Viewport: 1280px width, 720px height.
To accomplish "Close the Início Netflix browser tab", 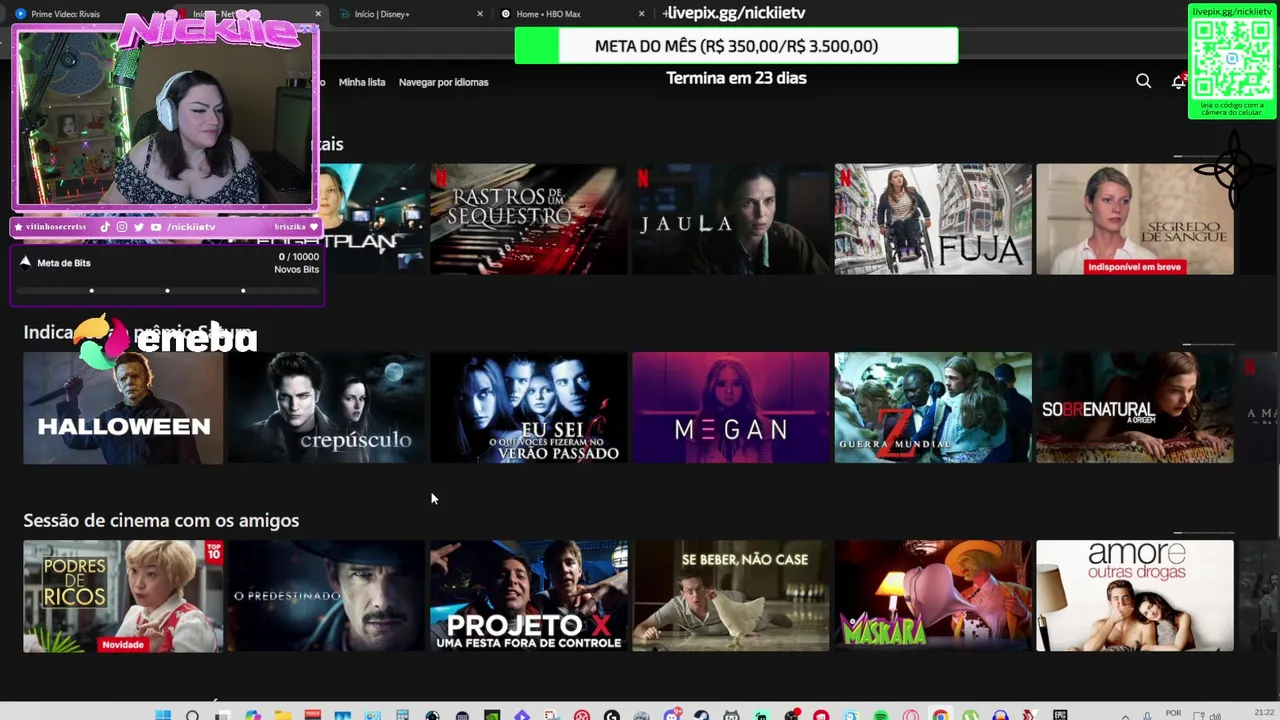I will pos(318,14).
